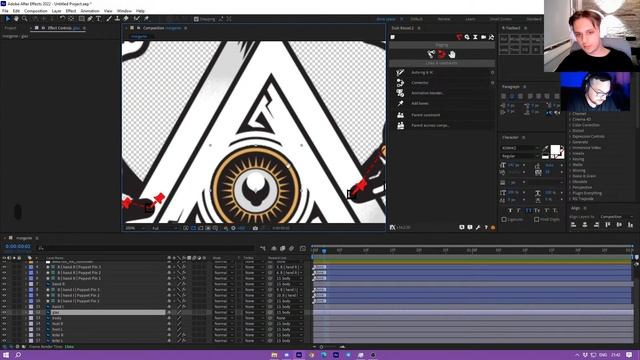Toggle visibility of the 'hand l' layer
640x360 pixels.
[4, 307]
